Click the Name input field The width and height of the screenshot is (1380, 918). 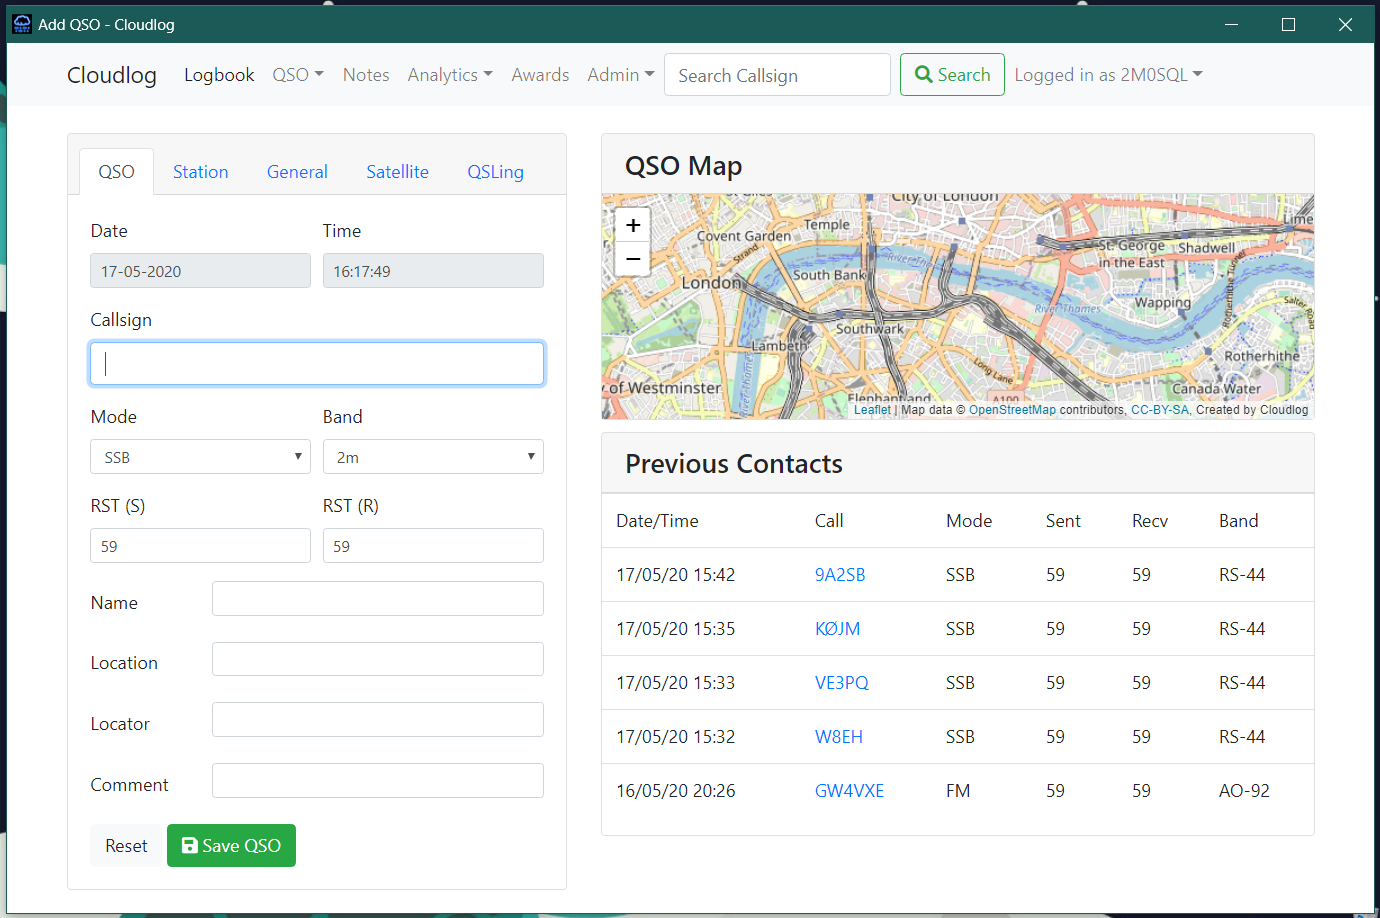point(378,599)
